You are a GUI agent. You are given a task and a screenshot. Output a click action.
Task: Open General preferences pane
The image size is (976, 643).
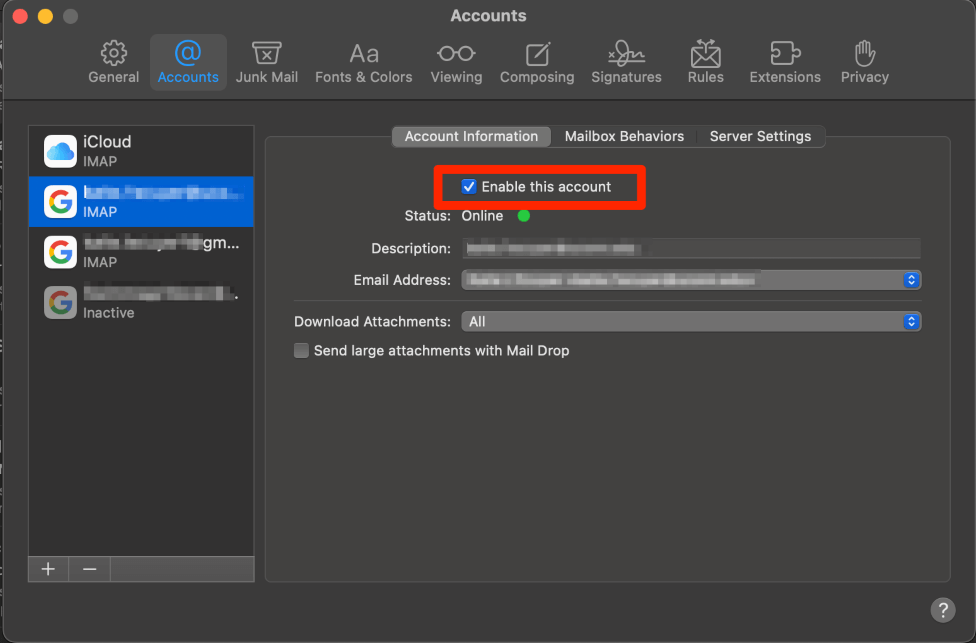point(113,62)
